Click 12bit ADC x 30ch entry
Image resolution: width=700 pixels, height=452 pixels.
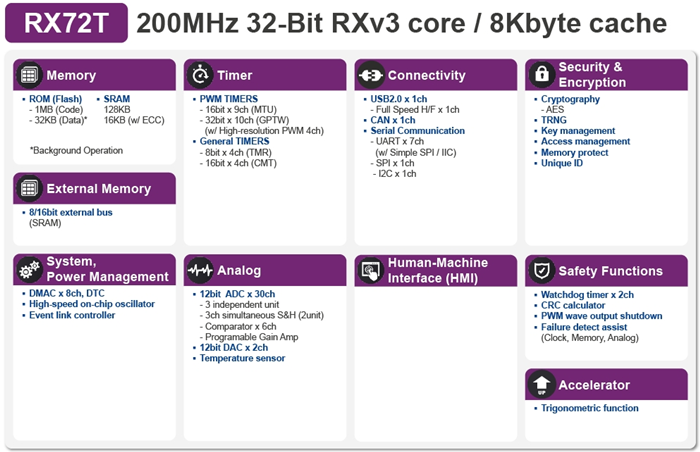237,294
